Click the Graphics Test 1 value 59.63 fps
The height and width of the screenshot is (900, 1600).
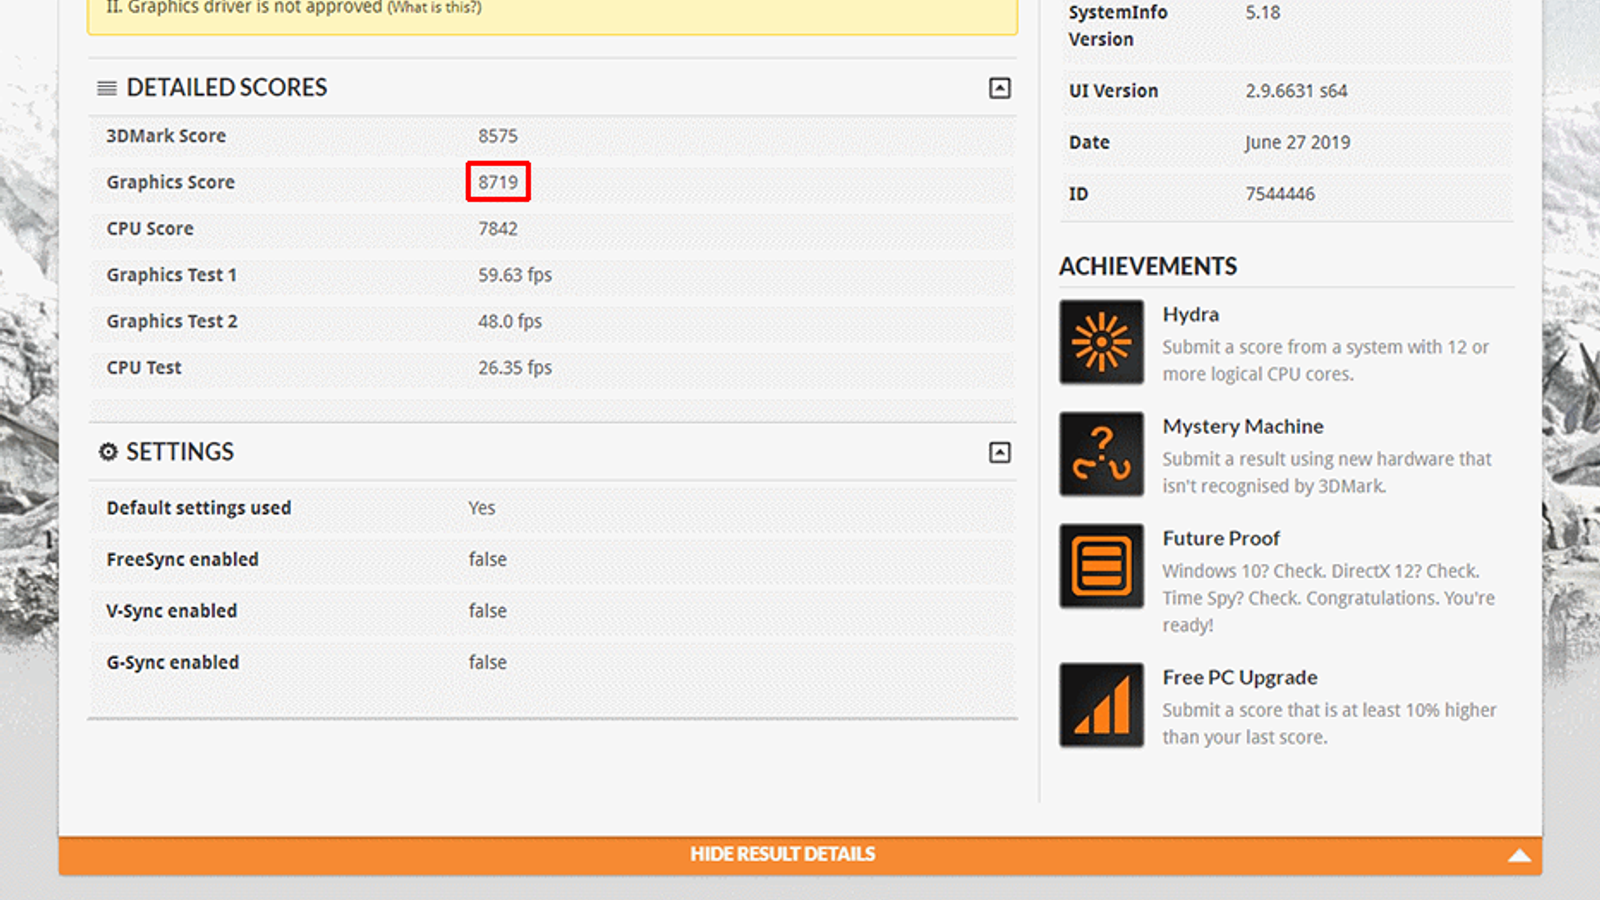(515, 275)
